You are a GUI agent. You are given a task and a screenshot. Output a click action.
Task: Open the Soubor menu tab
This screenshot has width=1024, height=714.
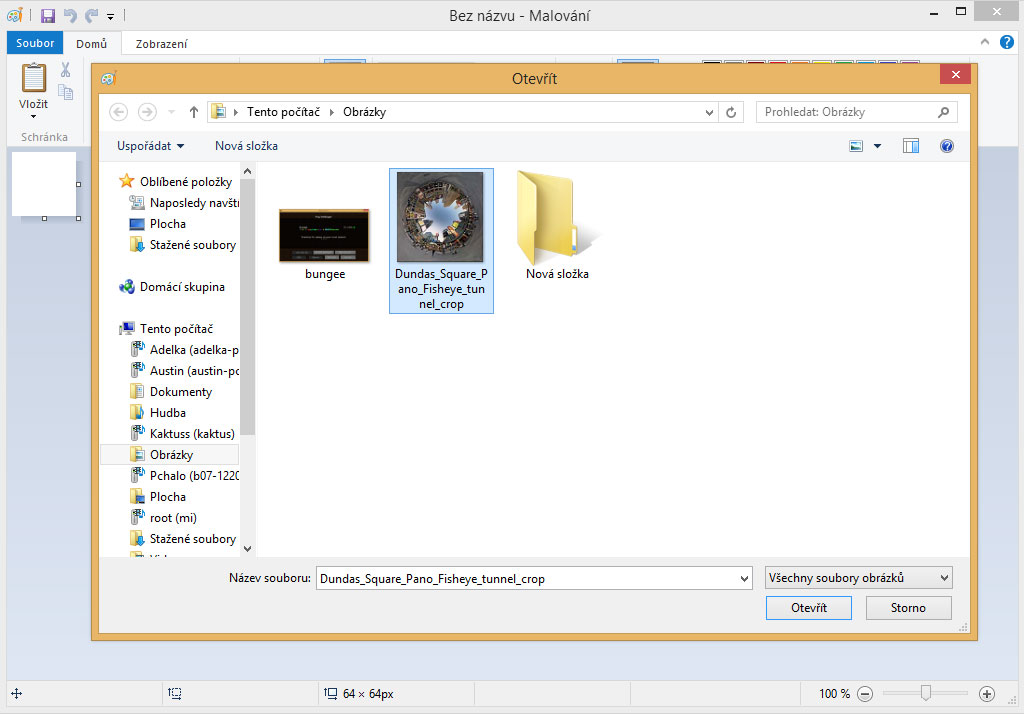pos(35,43)
